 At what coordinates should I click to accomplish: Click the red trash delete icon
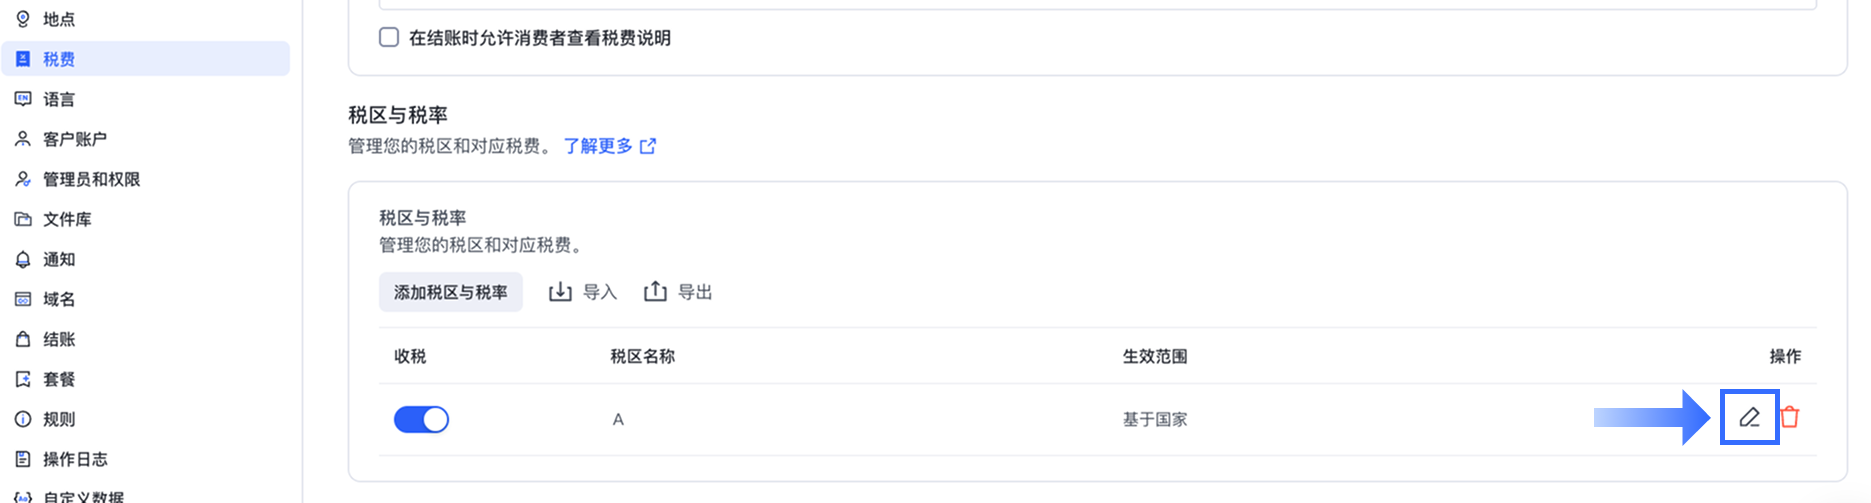click(1790, 418)
